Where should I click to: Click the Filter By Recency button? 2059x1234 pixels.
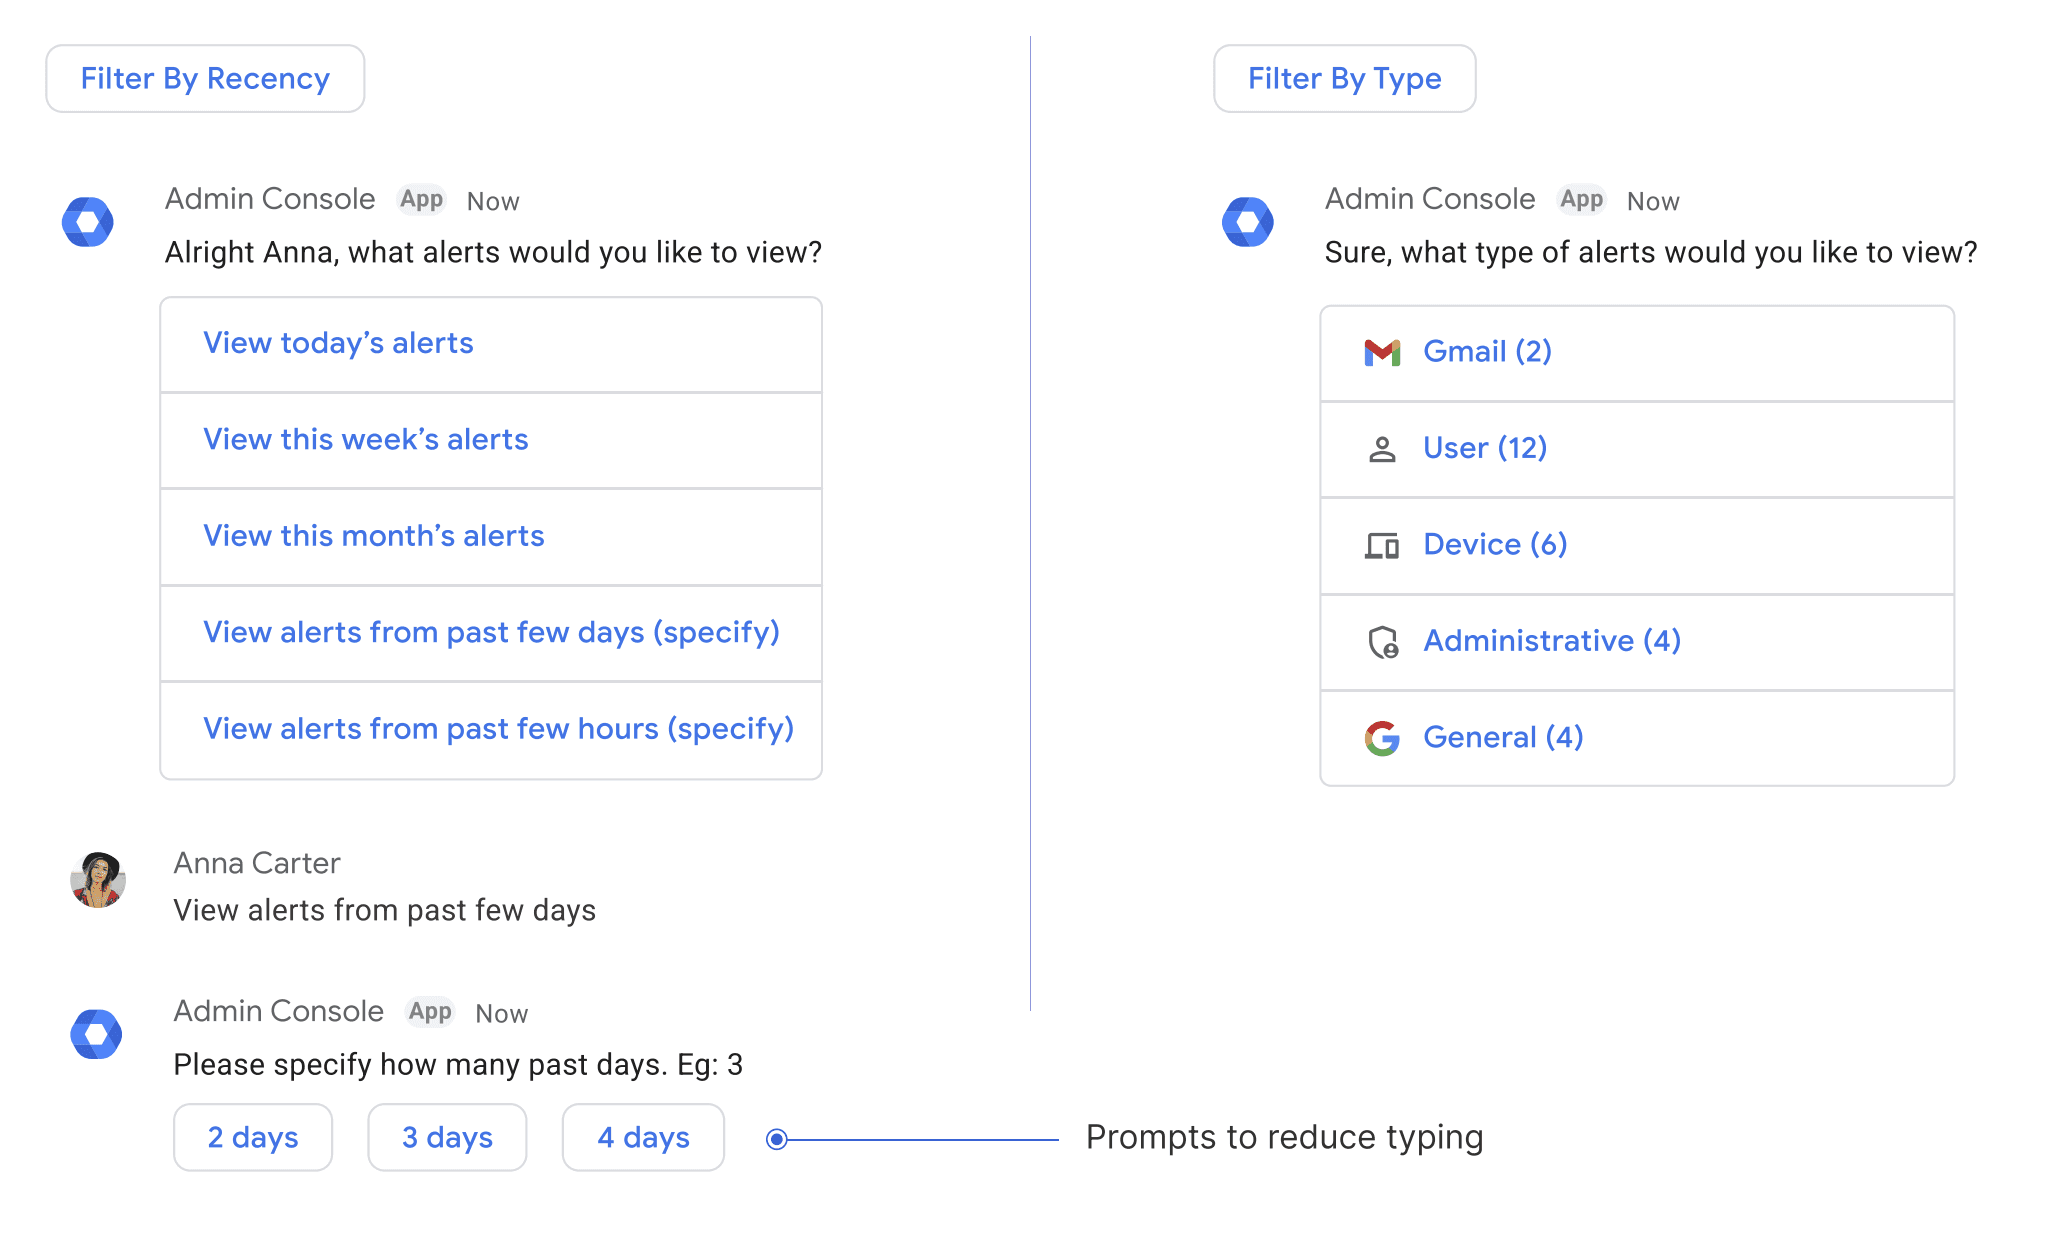coord(205,79)
